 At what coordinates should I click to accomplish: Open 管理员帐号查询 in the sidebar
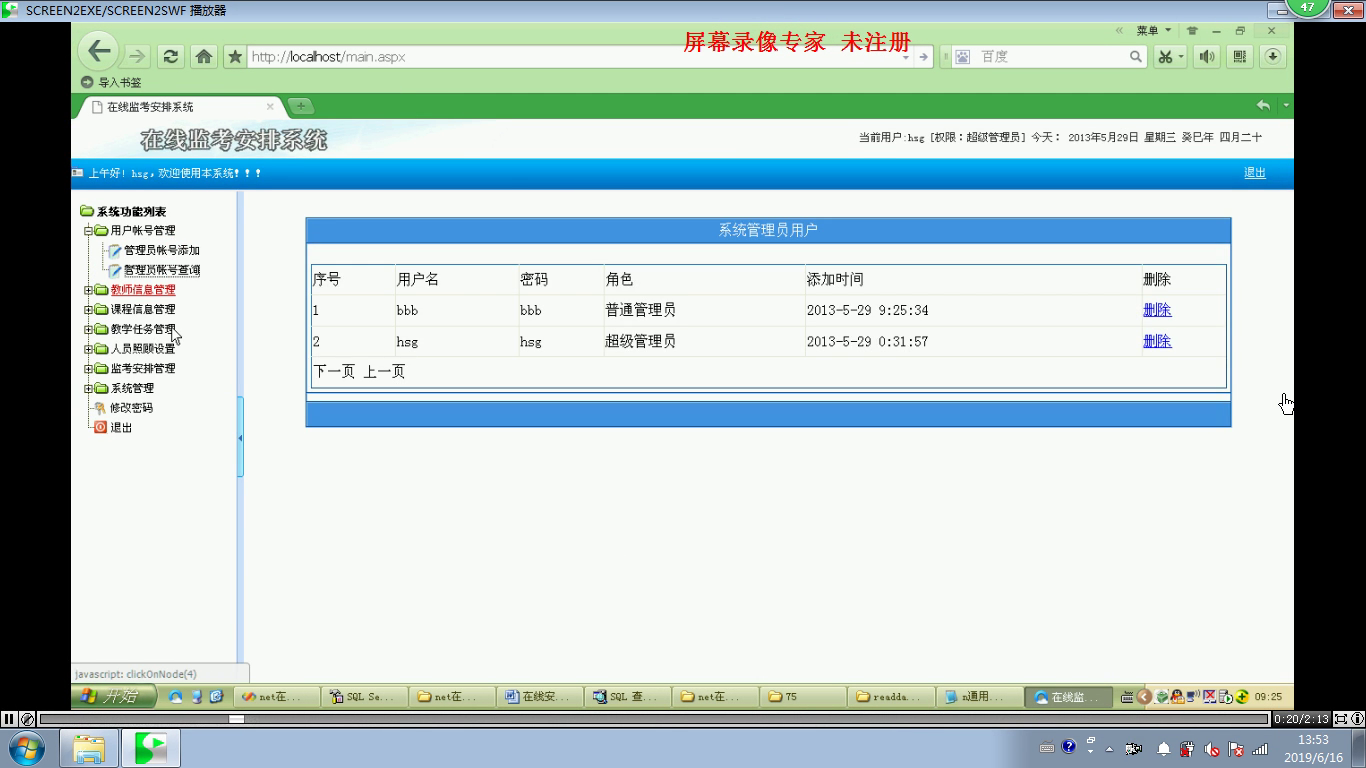pos(161,270)
